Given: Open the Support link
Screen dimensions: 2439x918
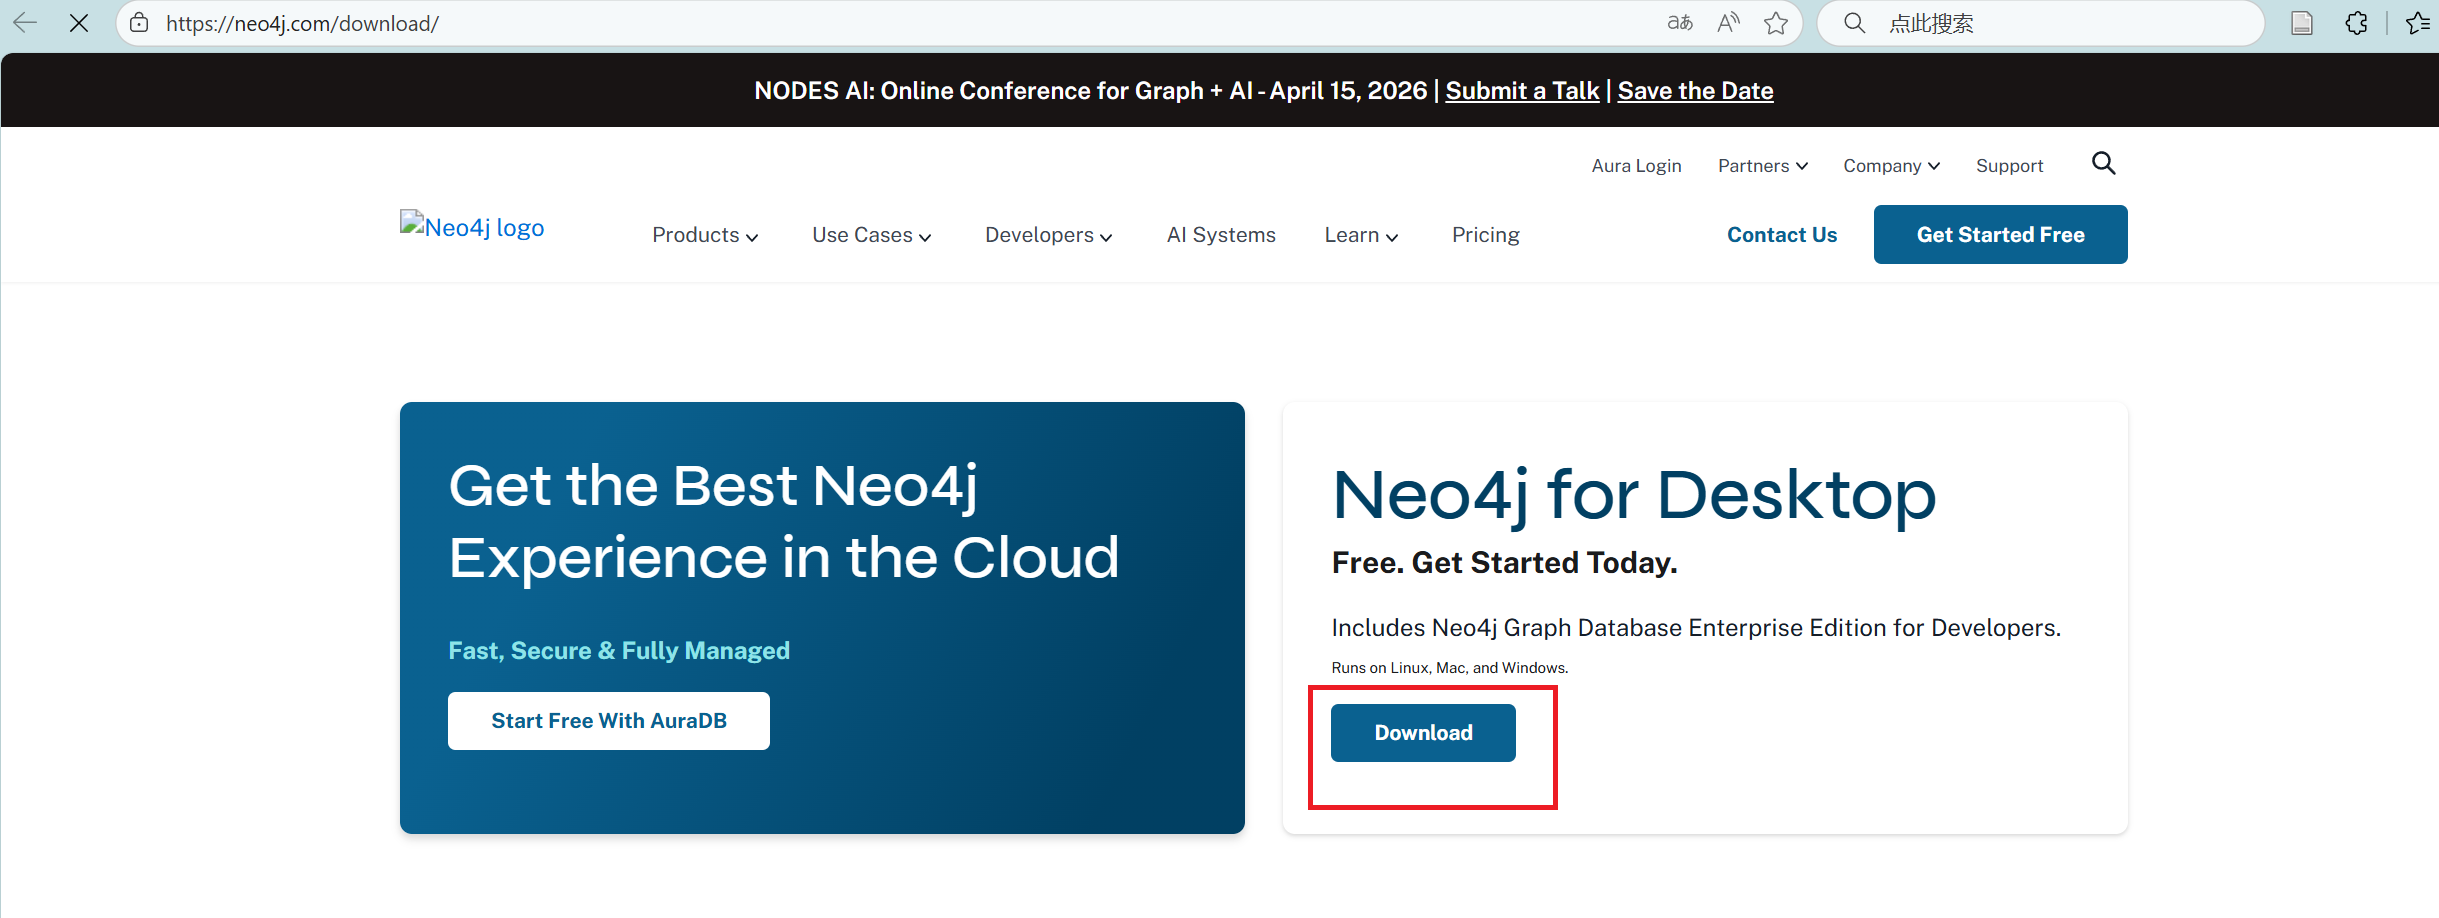Looking at the screenshot, I should coord(2009,166).
